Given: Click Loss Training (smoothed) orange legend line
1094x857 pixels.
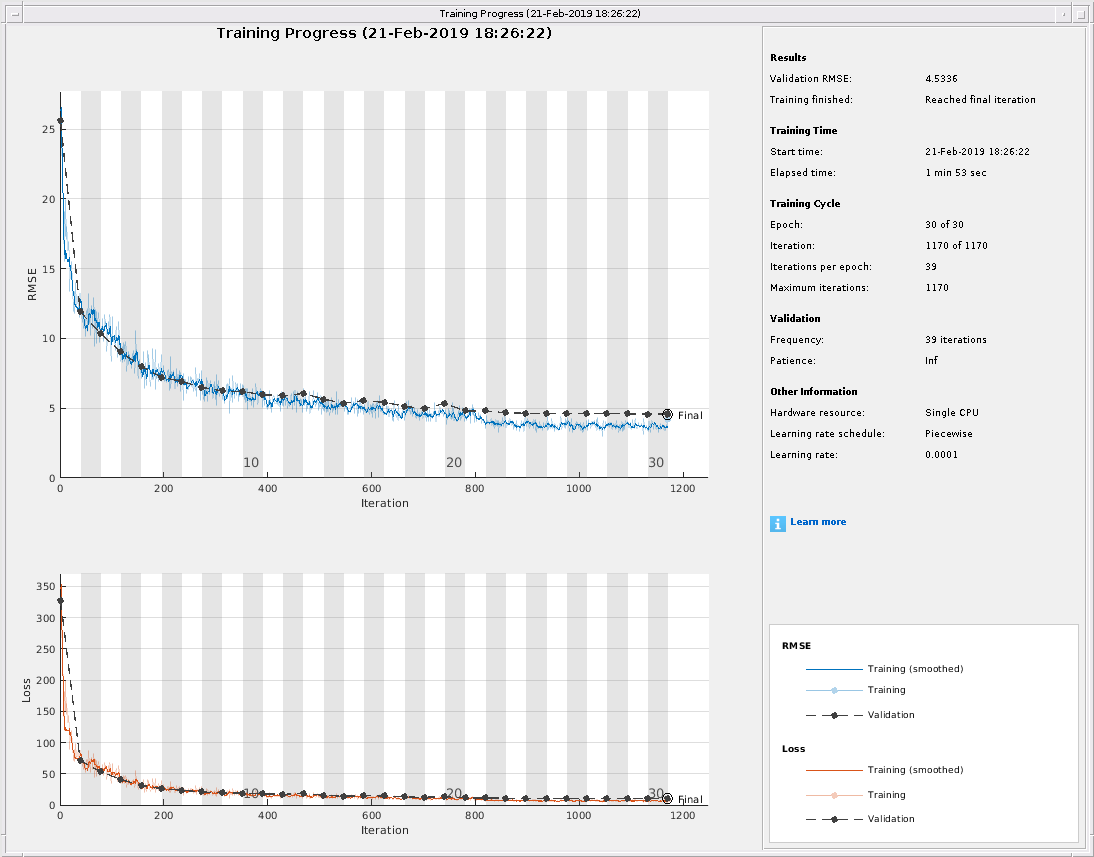Looking at the screenshot, I should [833, 770].
